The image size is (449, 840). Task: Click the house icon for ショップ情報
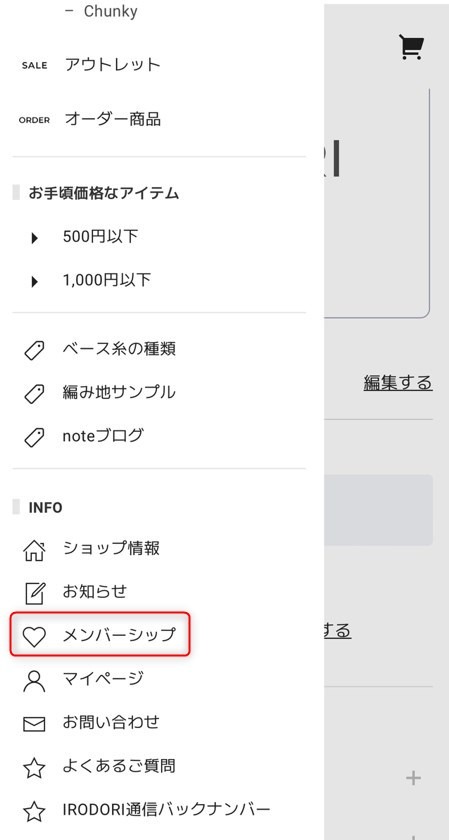[x=35, y=550]
